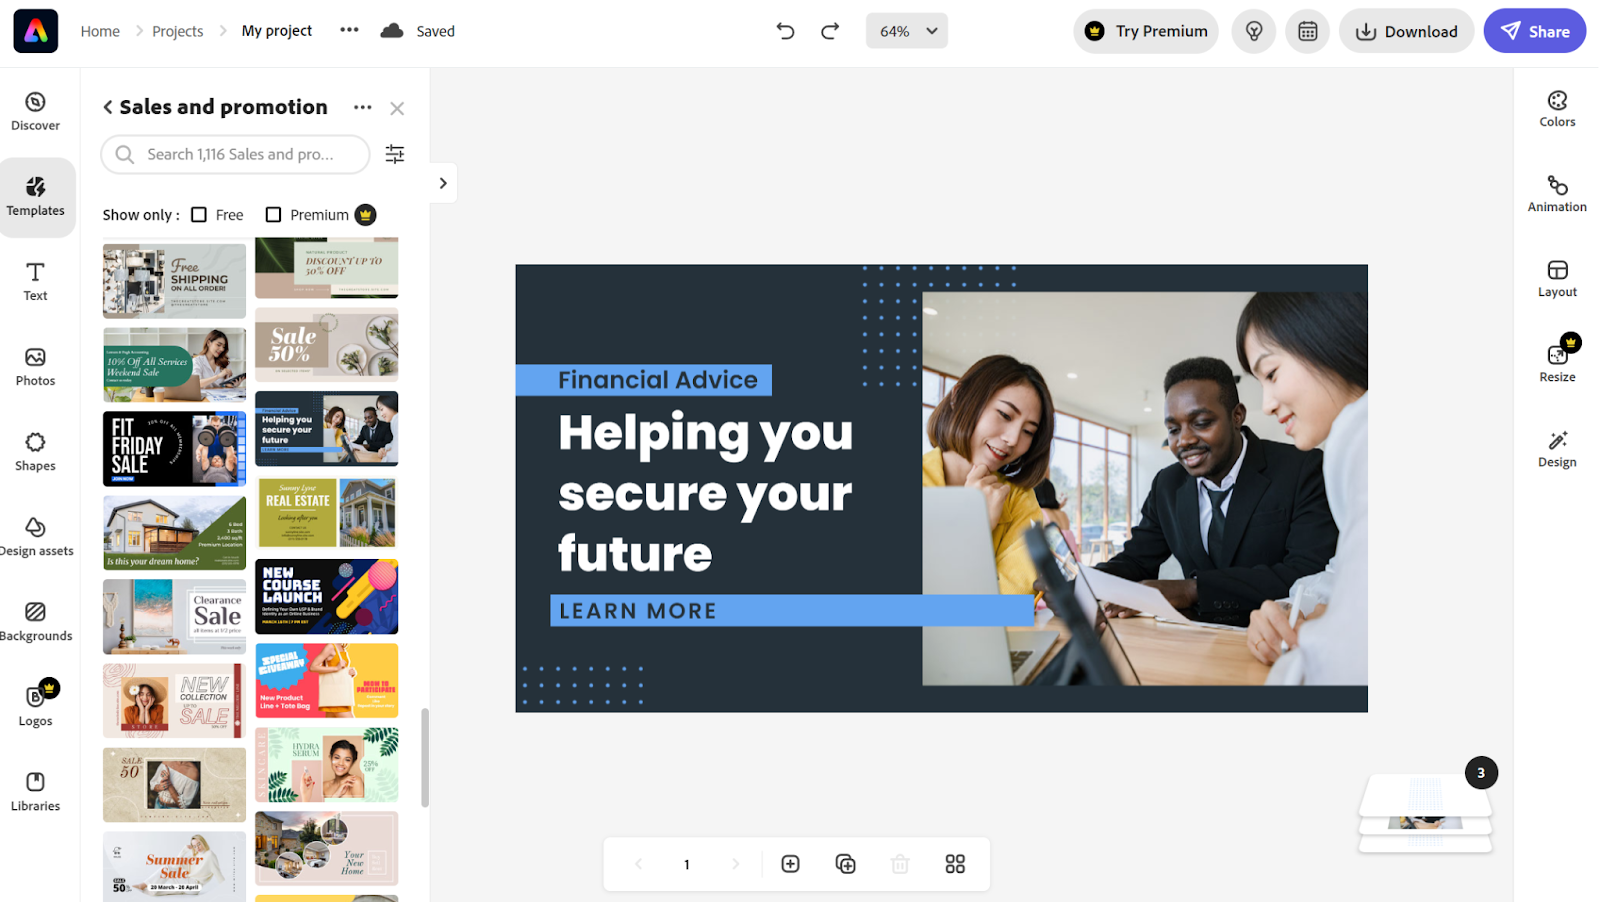This screenshot has width=1600, height=902.
Task: Select the Templates sidebar tab
Action: coord(36,197)
